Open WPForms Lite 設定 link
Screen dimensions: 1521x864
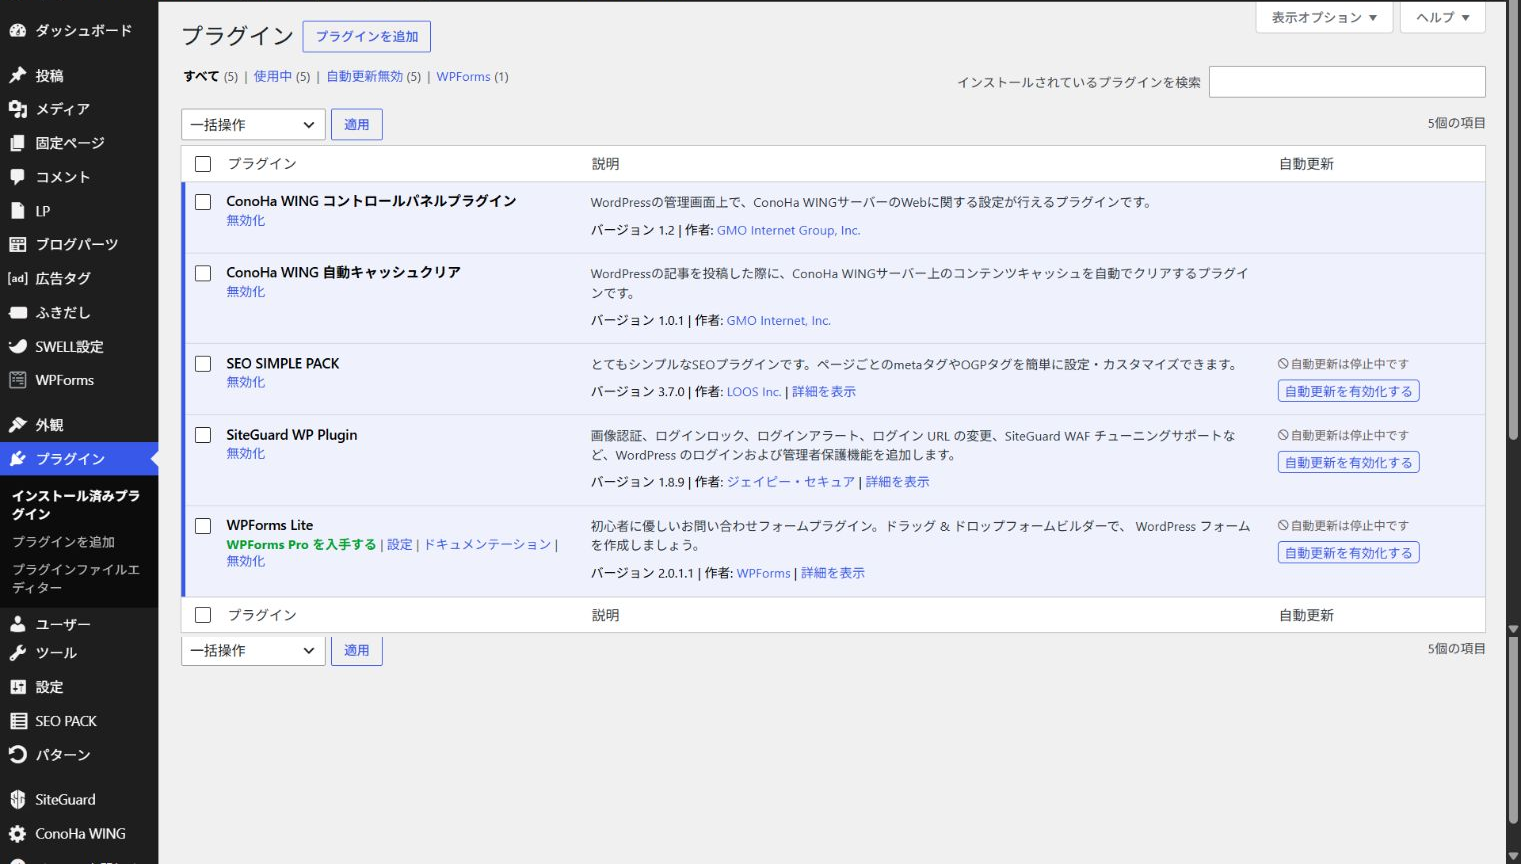coord(400,544)
